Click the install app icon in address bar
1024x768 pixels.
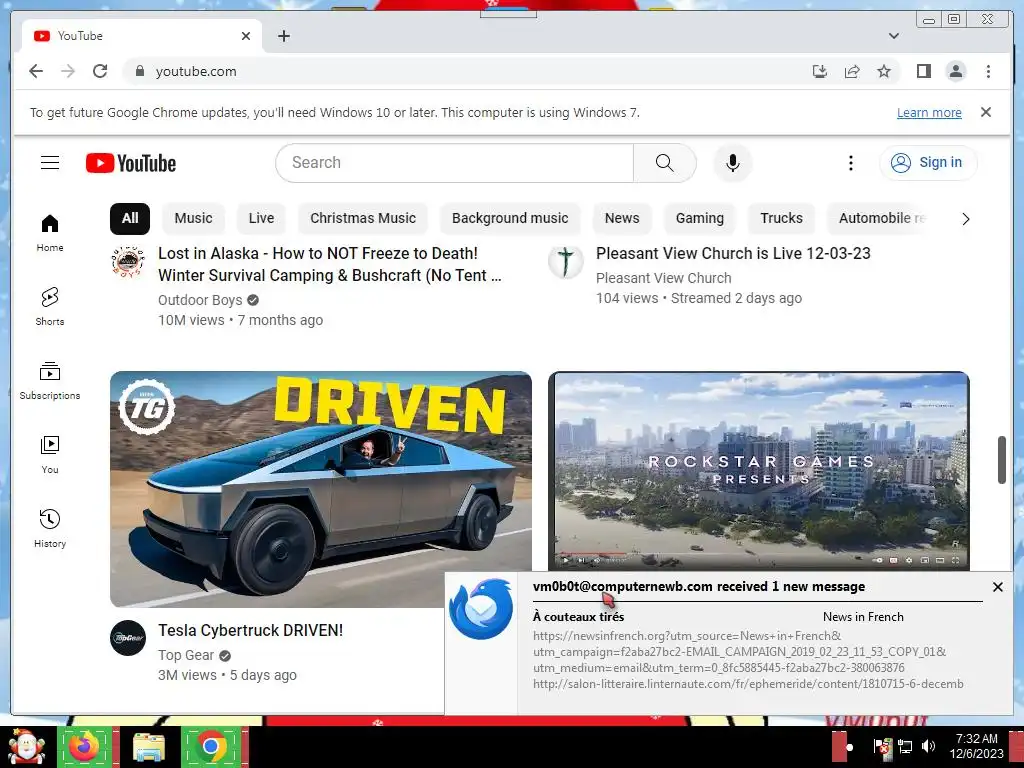click(820, 71)
